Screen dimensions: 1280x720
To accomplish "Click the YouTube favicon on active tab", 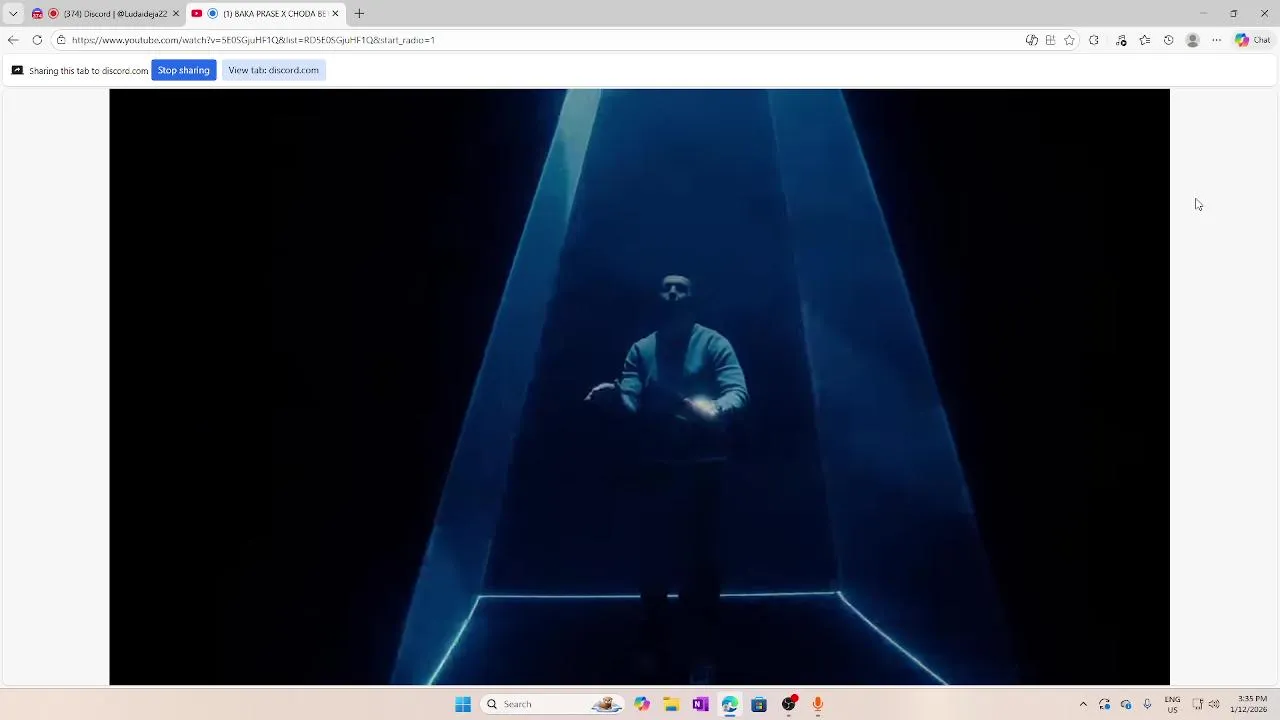I will click(197, 14).
